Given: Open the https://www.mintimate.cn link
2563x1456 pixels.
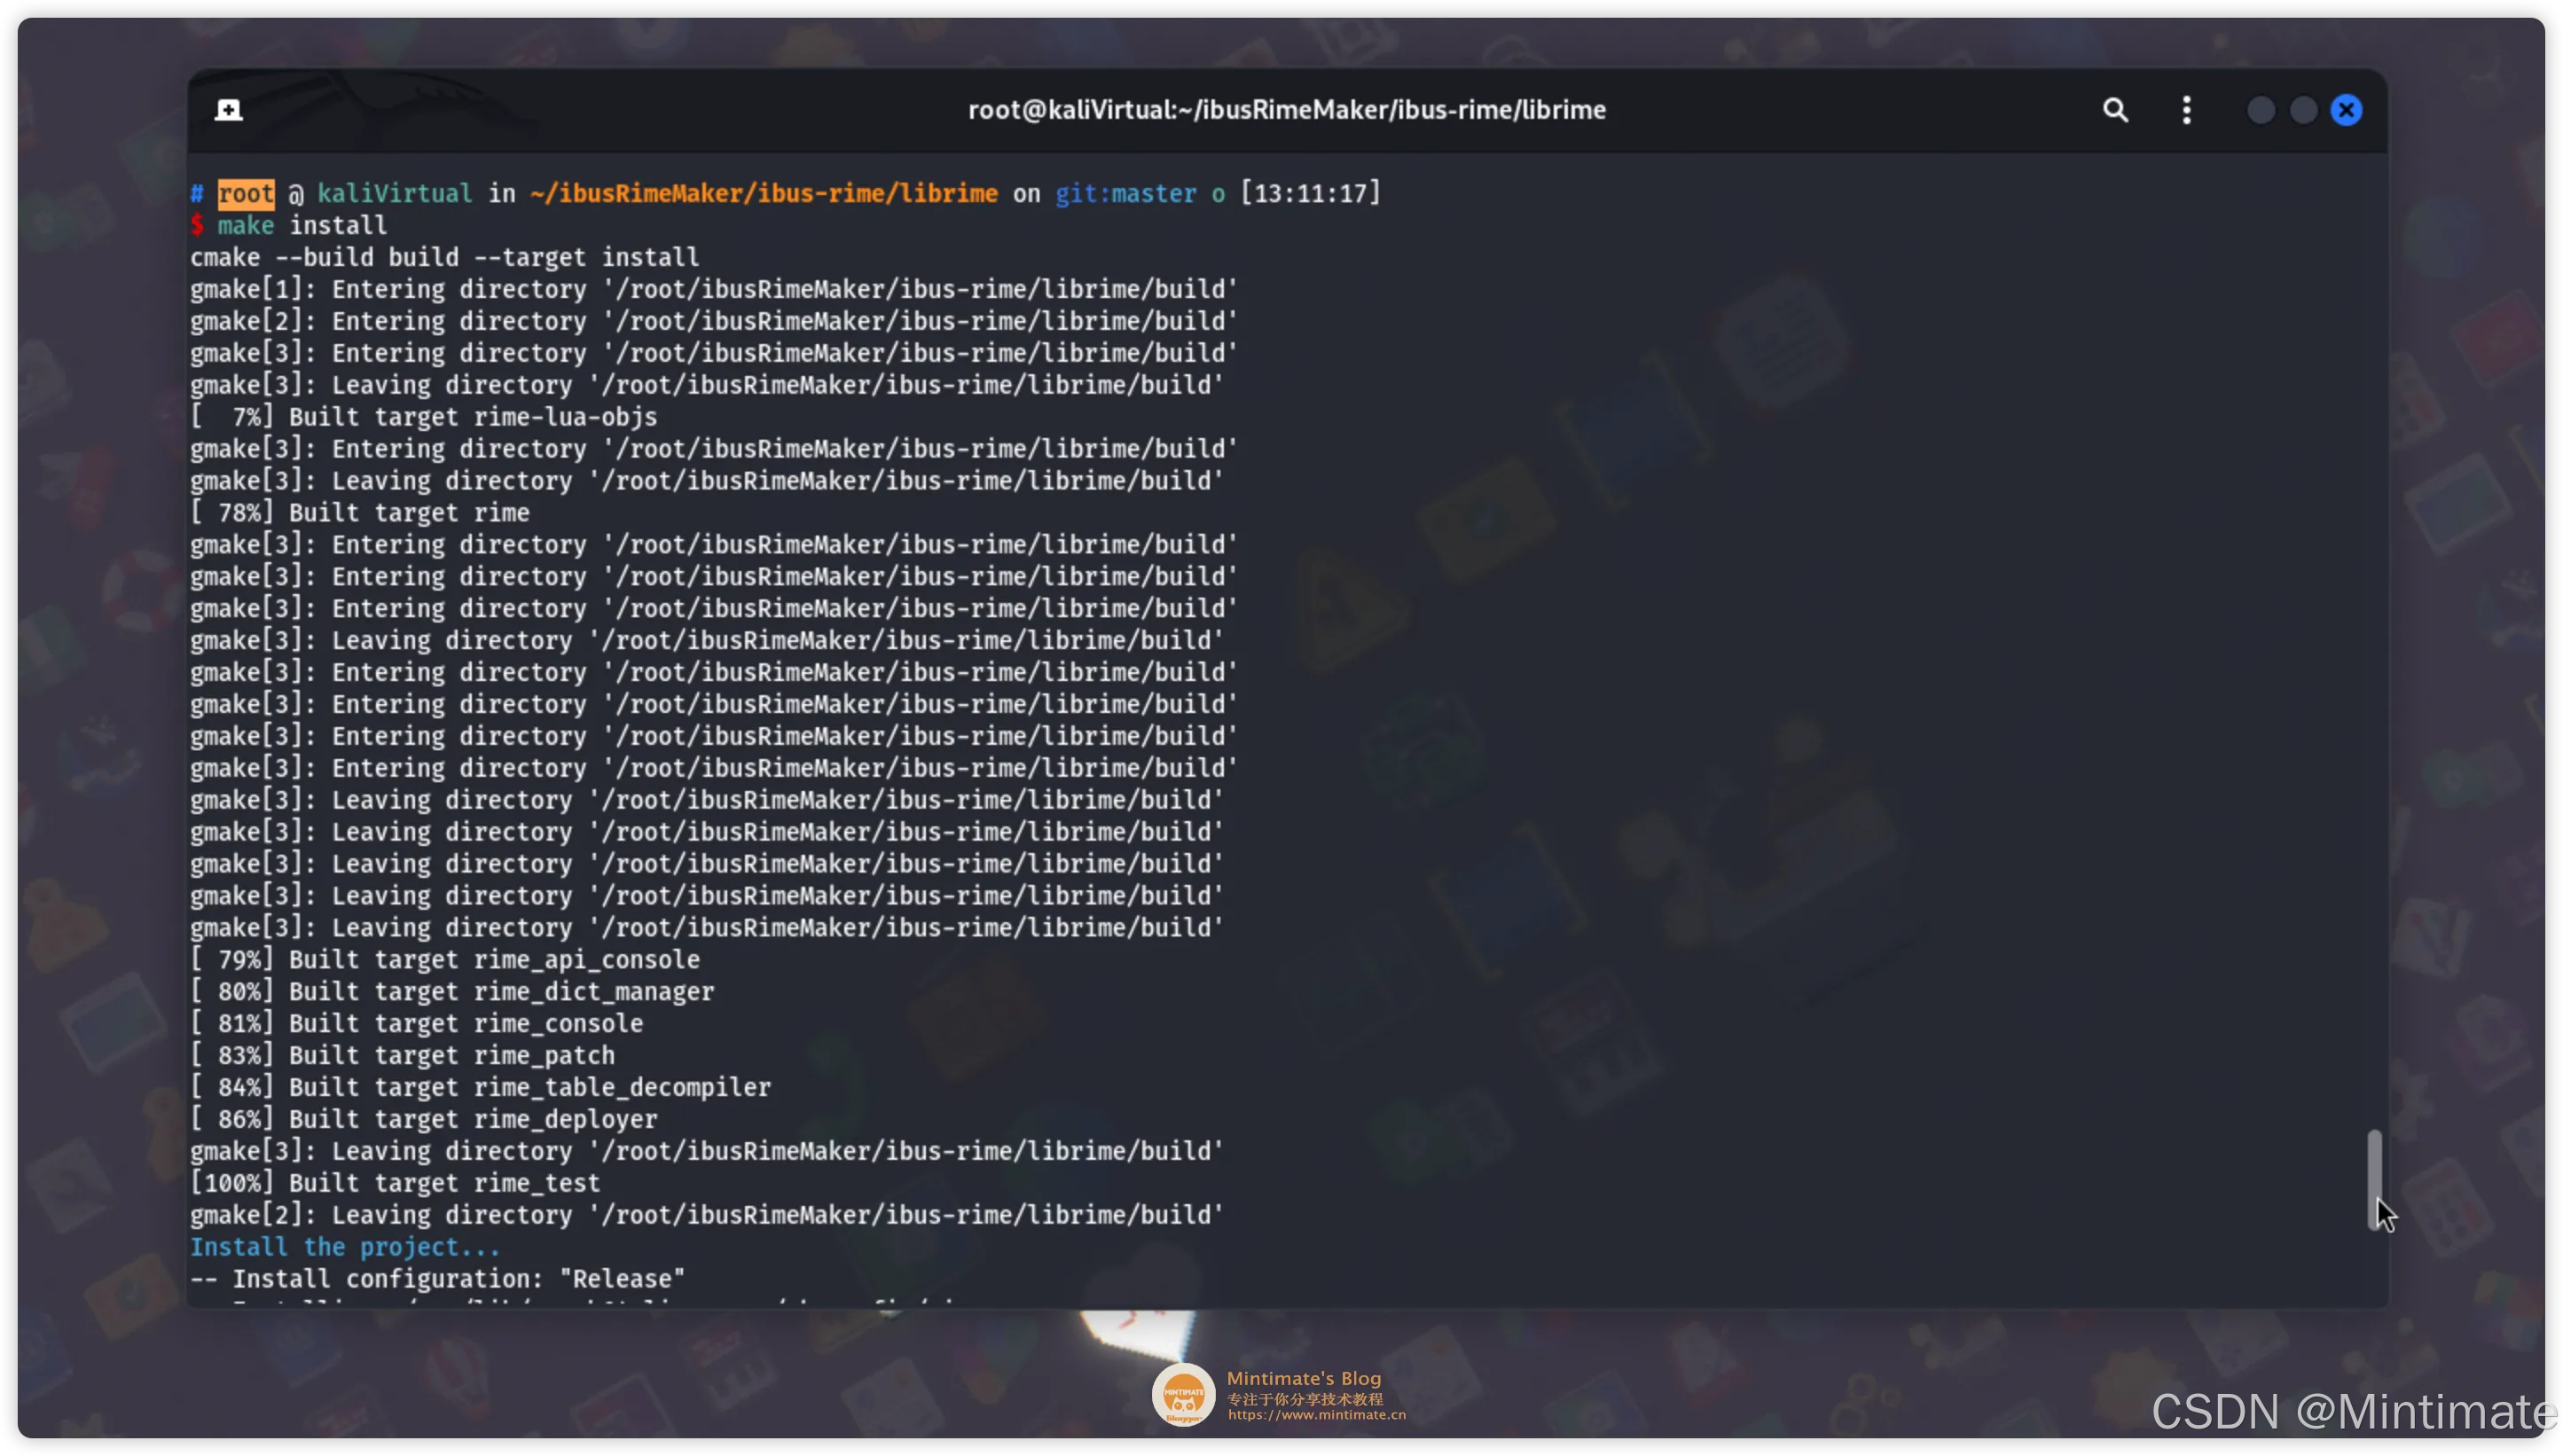Looking at the screenshot, I should 1316,1415.
